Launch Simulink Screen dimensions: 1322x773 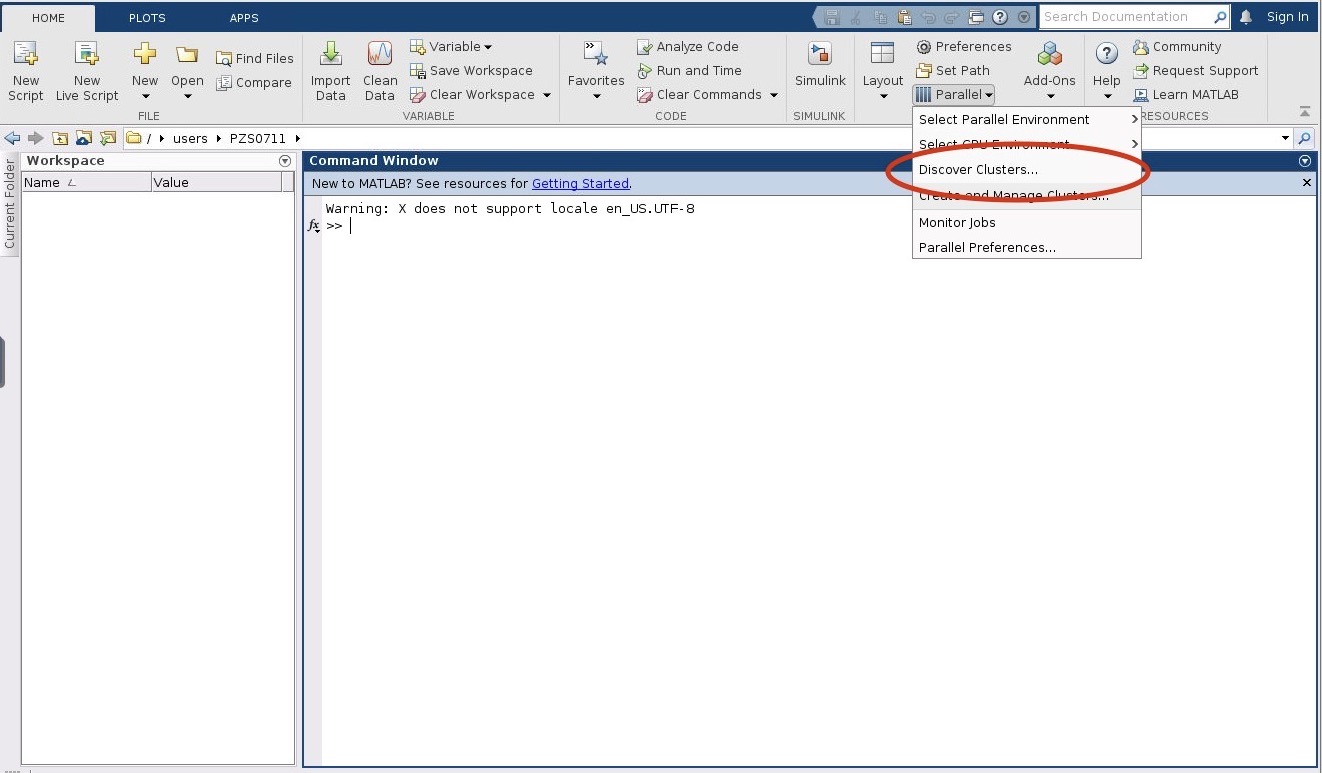[820, 65]
